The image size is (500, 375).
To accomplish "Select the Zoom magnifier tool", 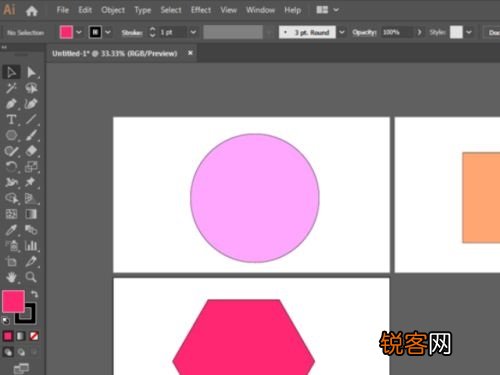I will 31,277.
